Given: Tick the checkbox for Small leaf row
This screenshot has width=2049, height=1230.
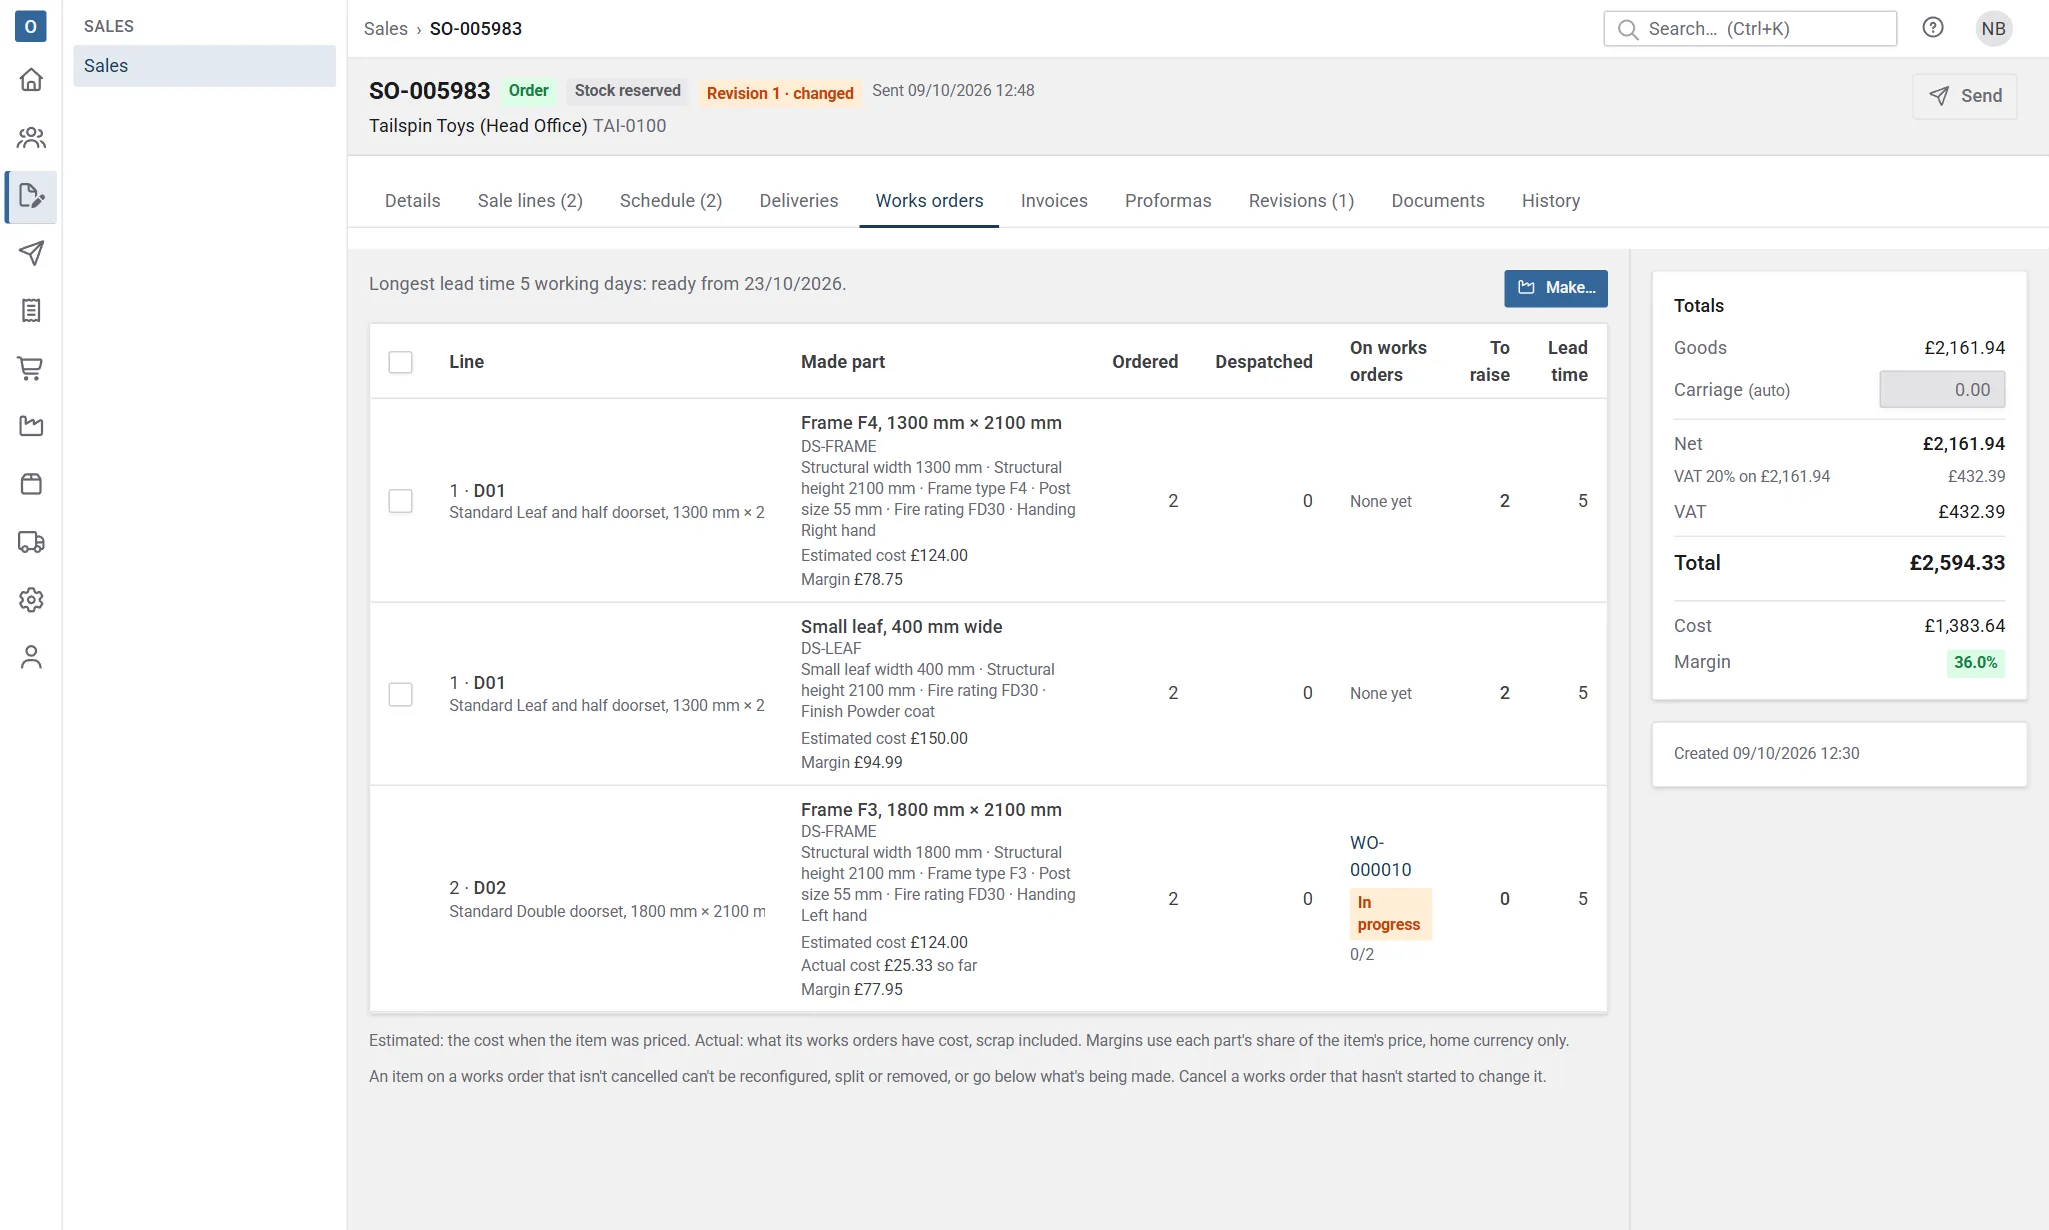Looking at the screenshot, I should point(400,694).
